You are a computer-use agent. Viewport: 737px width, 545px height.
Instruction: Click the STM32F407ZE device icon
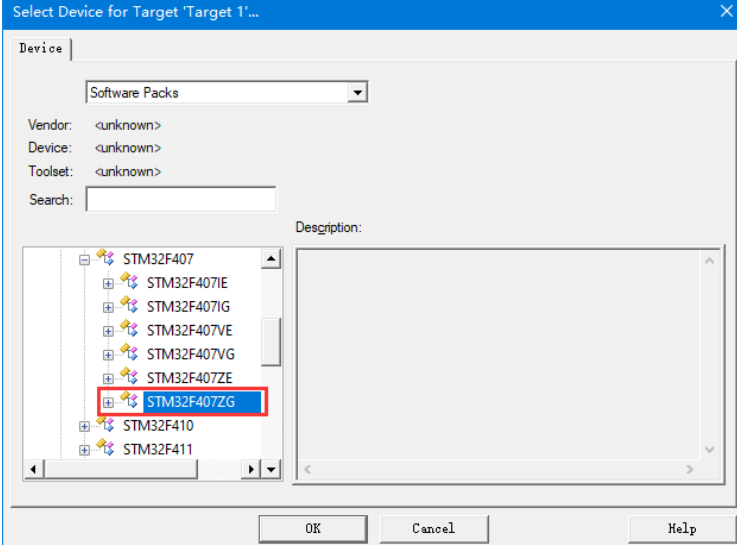pyautogui.click(x=129, y=376)
